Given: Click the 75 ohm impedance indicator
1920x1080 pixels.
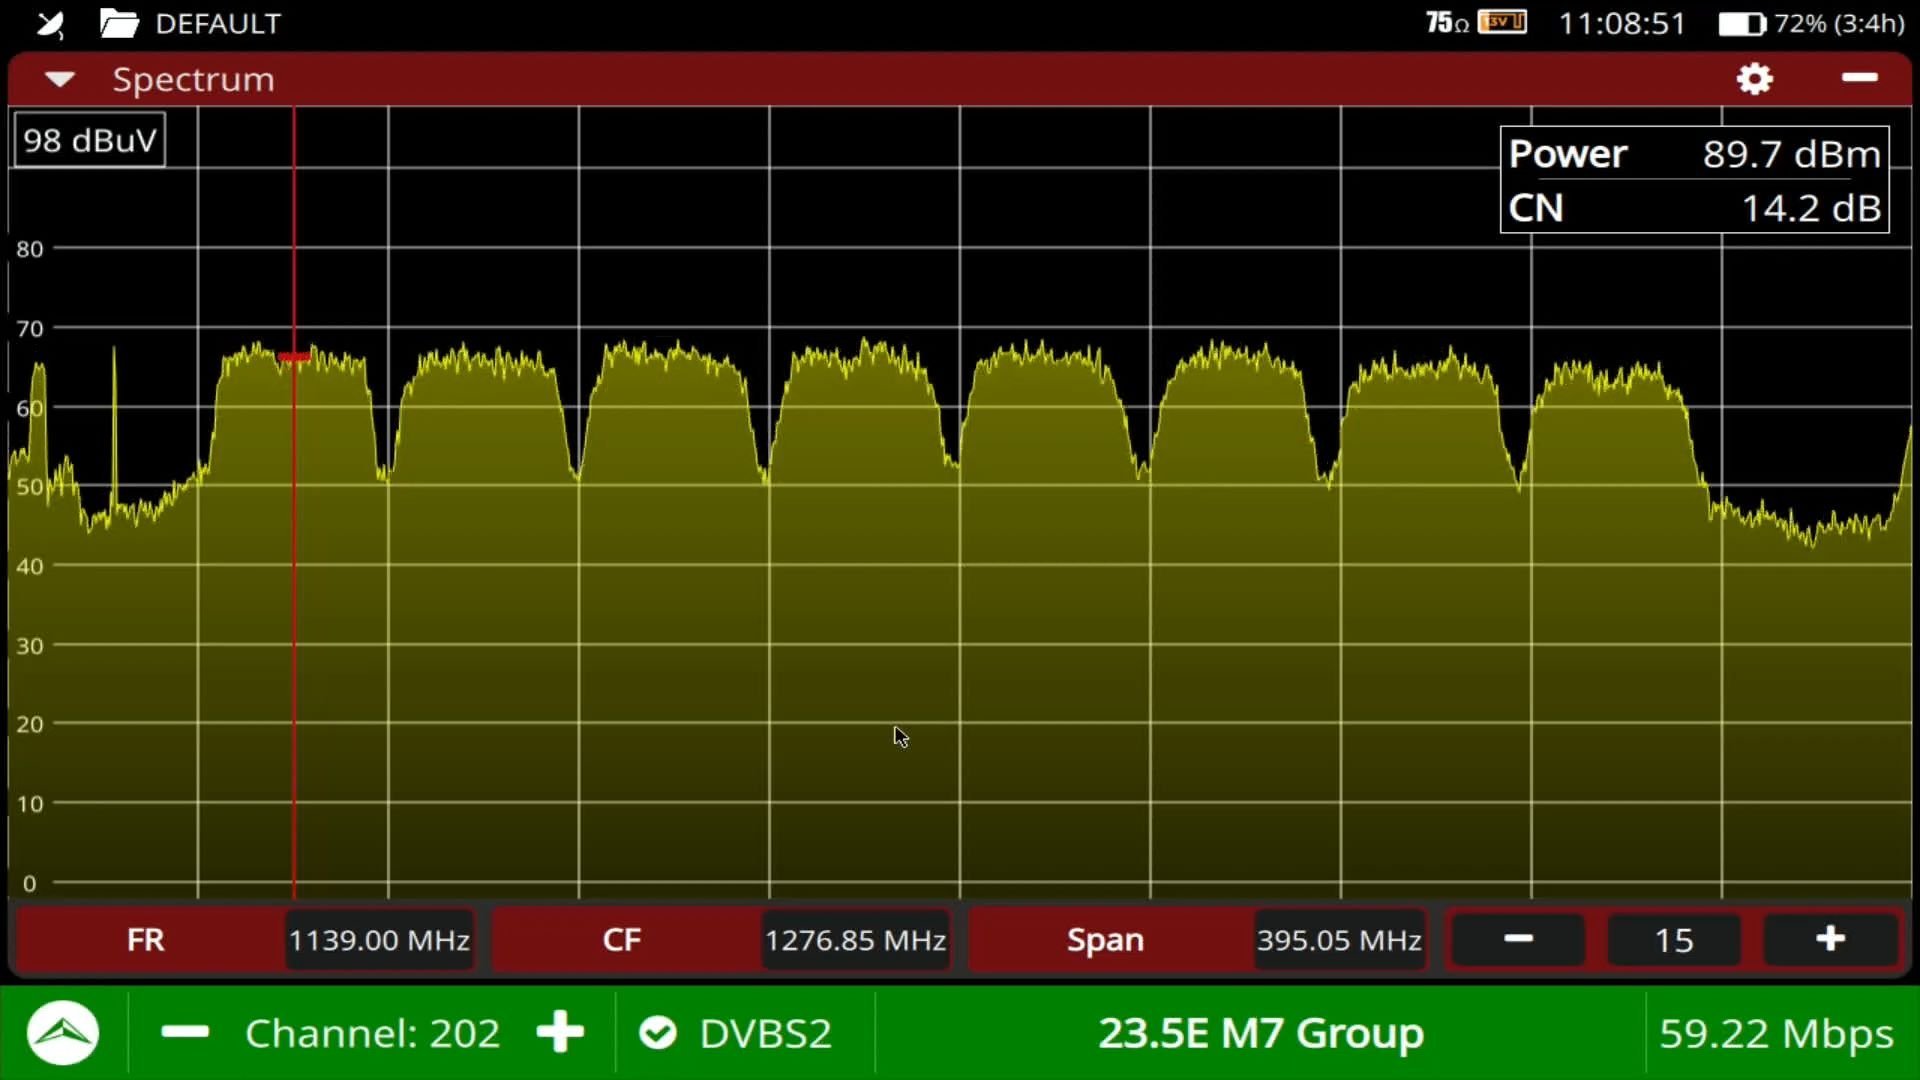Looking at the screenshot, I should tap(1446, 23).
